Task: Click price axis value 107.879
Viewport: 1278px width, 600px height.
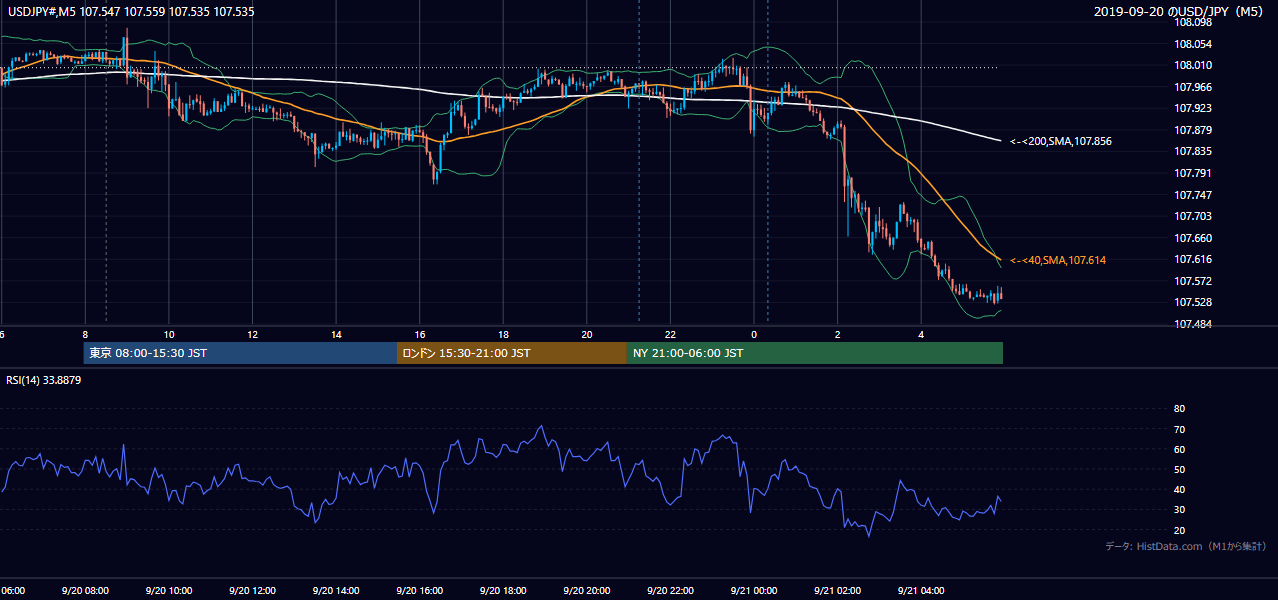Action: [x=1194, y=130]
